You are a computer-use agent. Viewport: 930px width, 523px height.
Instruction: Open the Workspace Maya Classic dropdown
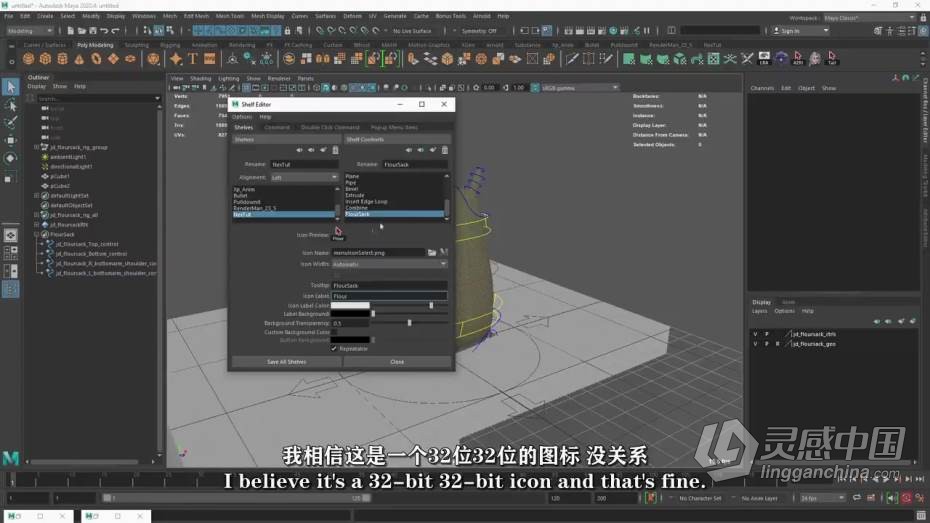pyautogui.click(x=869, y=18)
